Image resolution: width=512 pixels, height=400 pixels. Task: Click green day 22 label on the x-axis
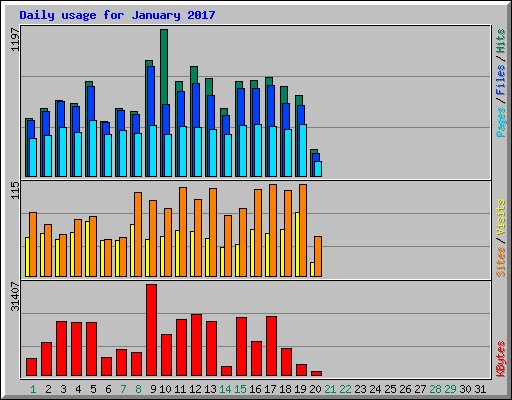[x=345, y=389]
